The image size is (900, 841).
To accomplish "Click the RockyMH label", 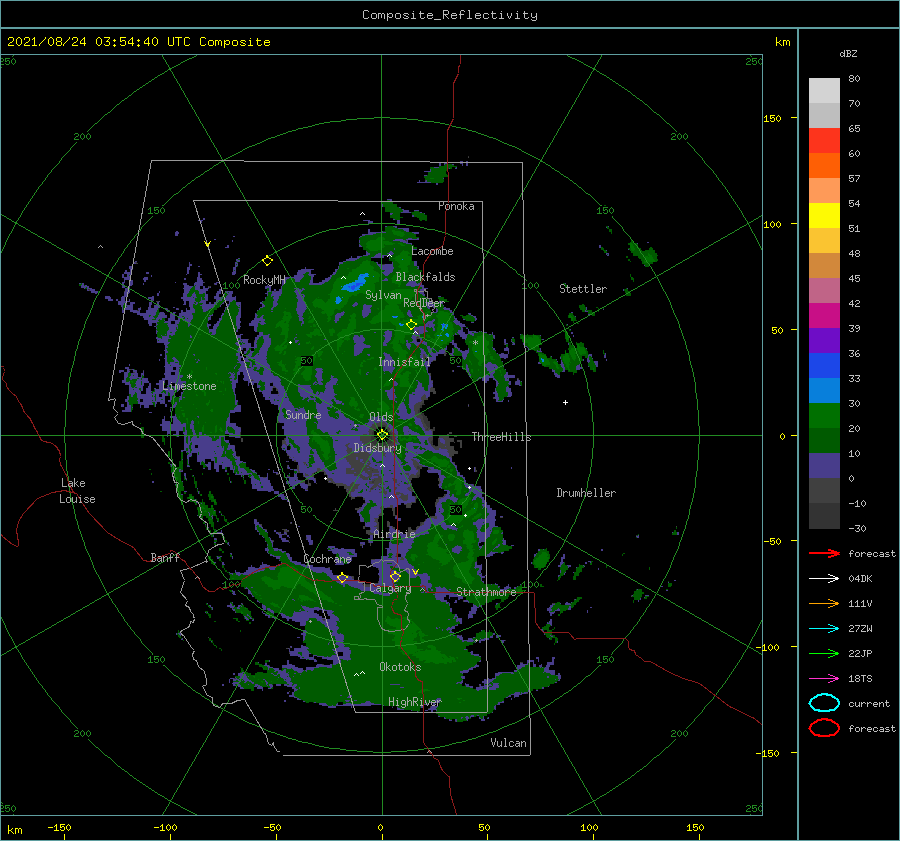I will (x=264, y=280).
